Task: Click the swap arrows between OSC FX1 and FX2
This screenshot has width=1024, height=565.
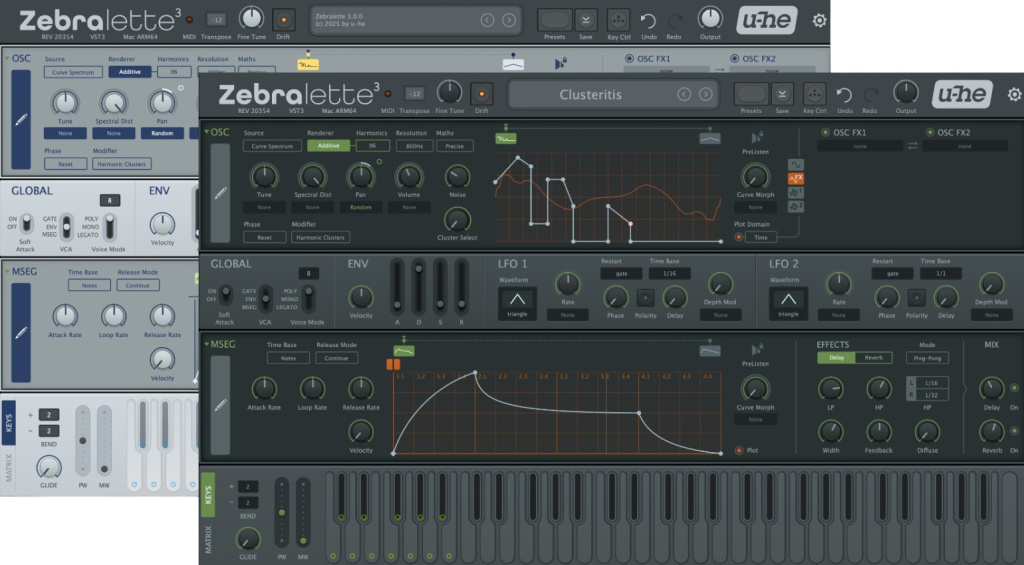Action: pos(912,146)
